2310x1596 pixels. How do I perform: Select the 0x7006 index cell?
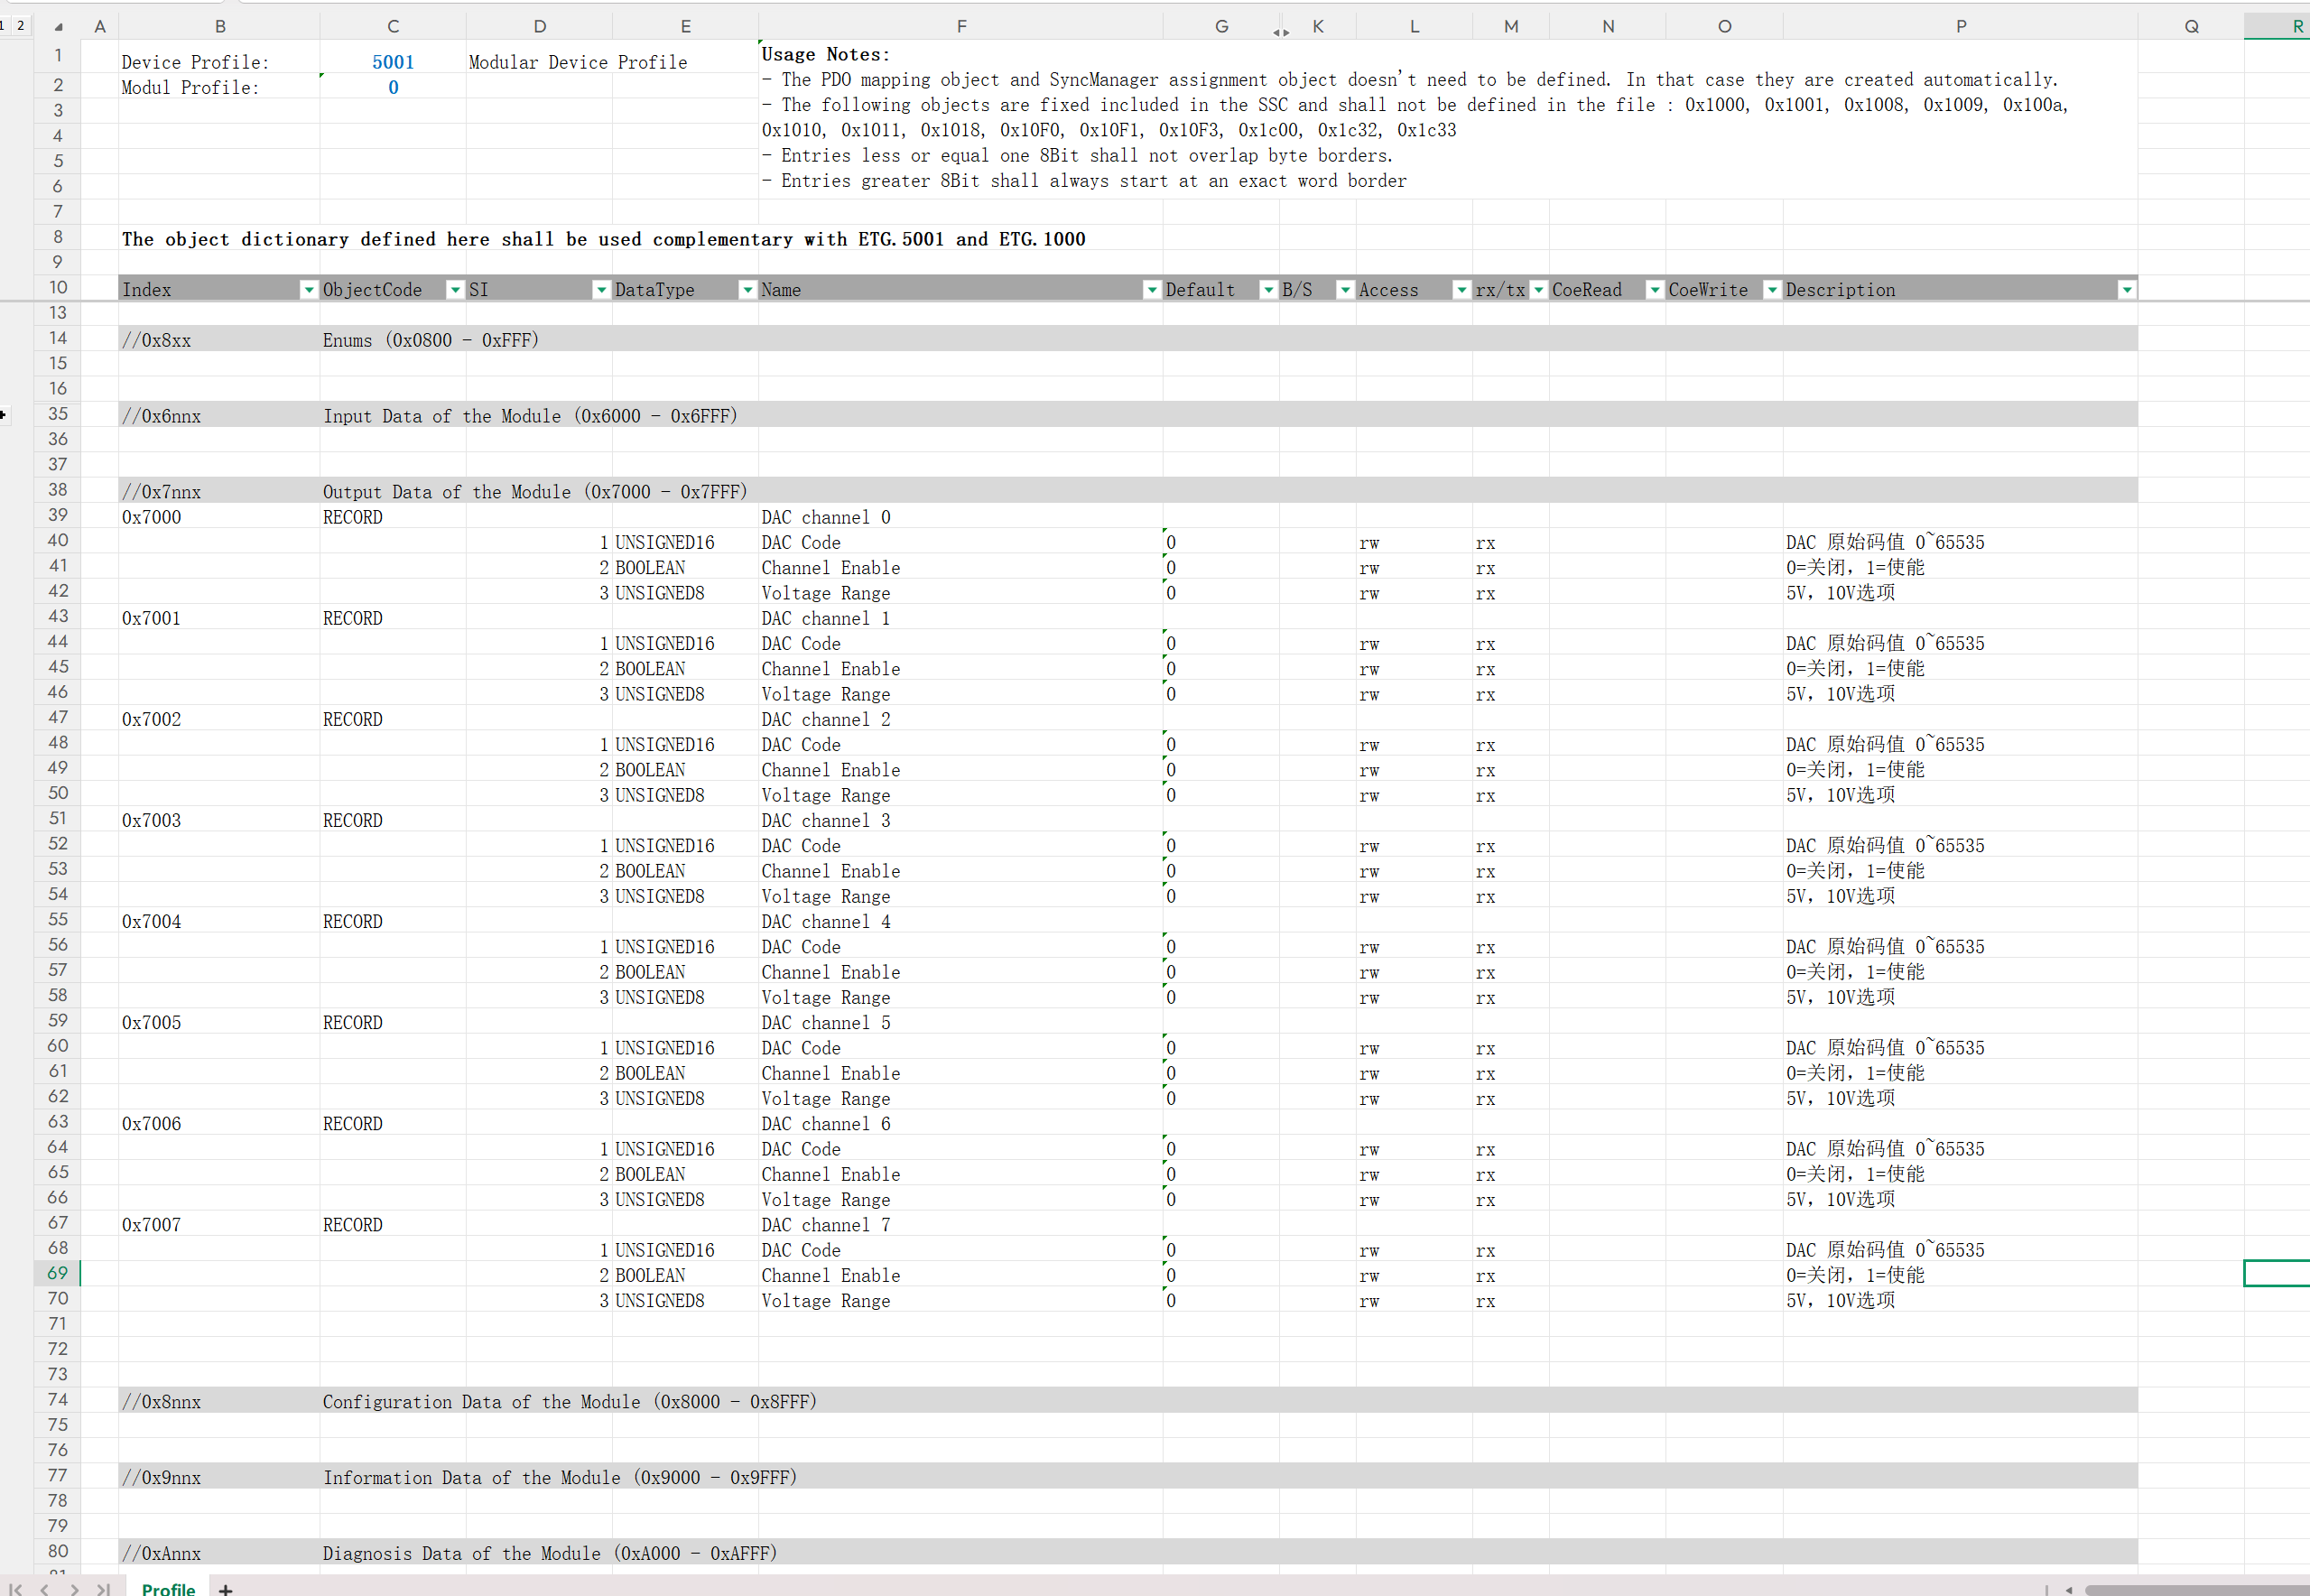point(220,1123)
